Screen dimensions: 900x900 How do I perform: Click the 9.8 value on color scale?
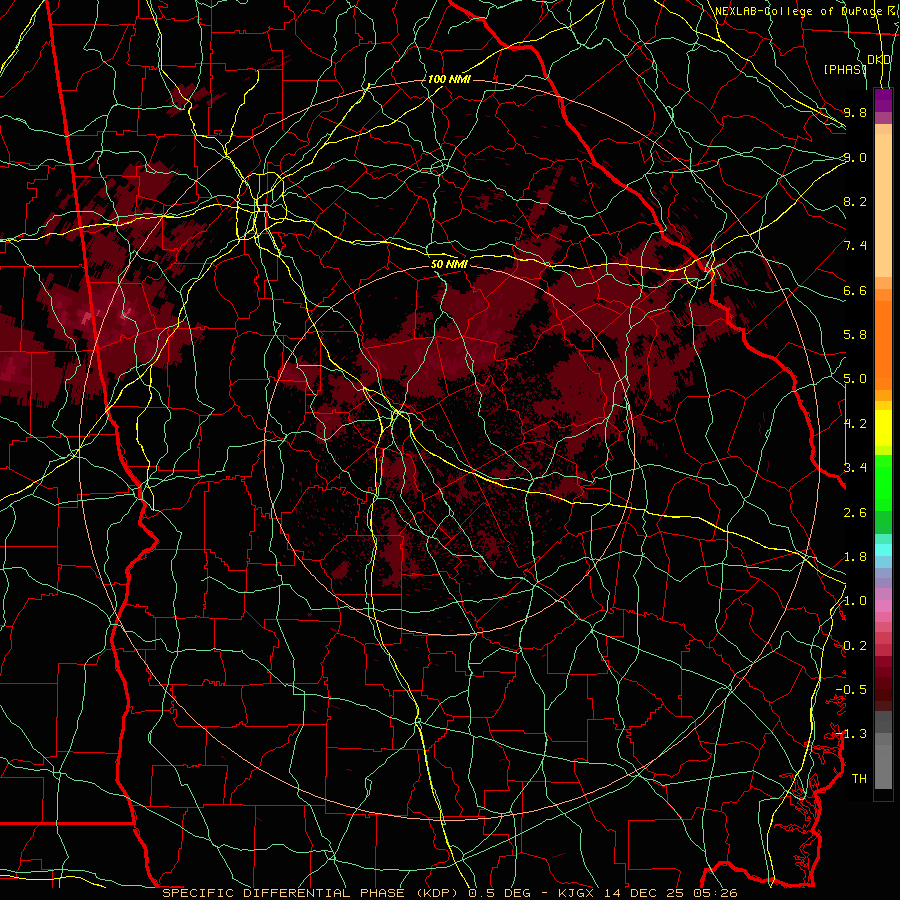pos(855,112)
